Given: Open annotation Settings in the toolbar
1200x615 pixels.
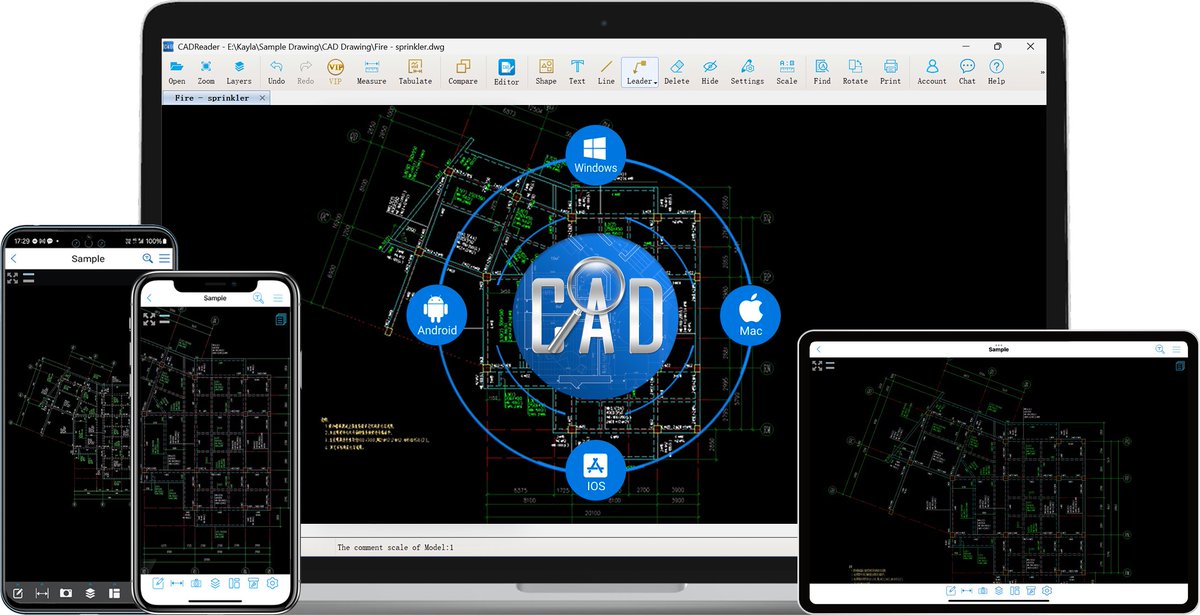Looking at the screenshot, I should click(747, 71).
